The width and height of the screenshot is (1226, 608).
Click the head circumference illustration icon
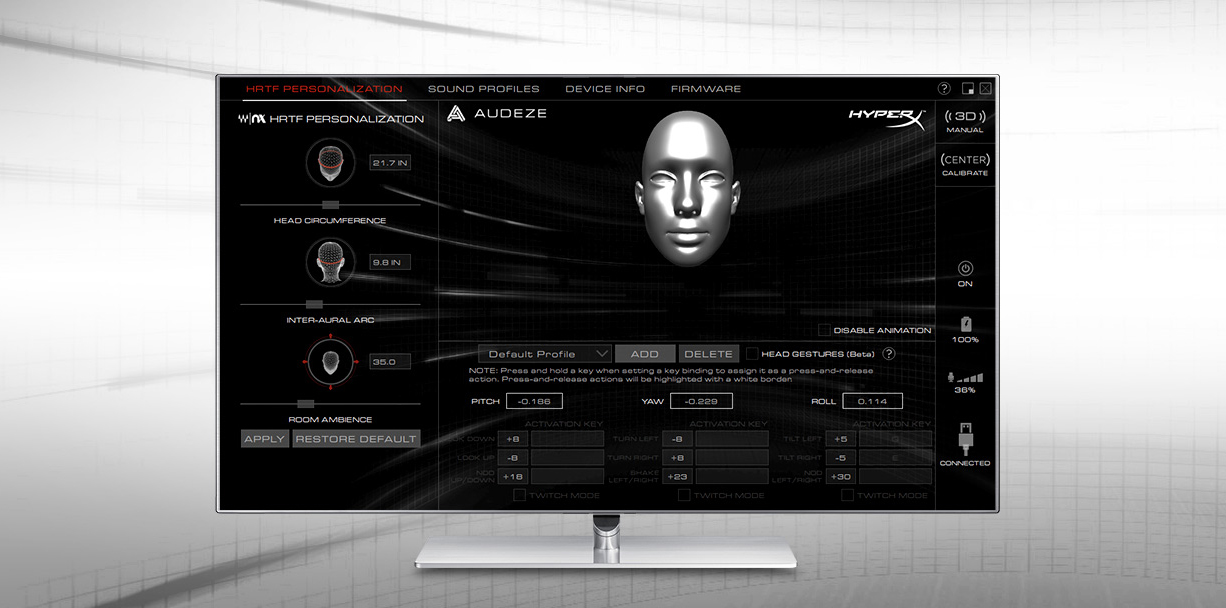[330, 163]
